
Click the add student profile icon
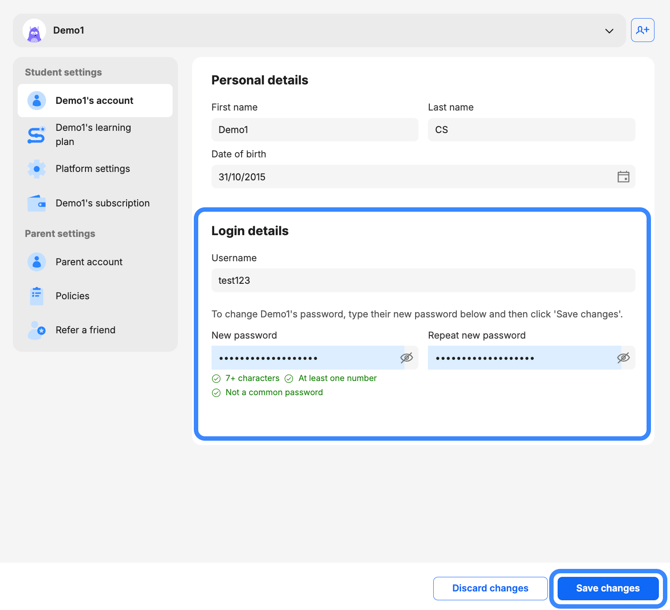642,30
